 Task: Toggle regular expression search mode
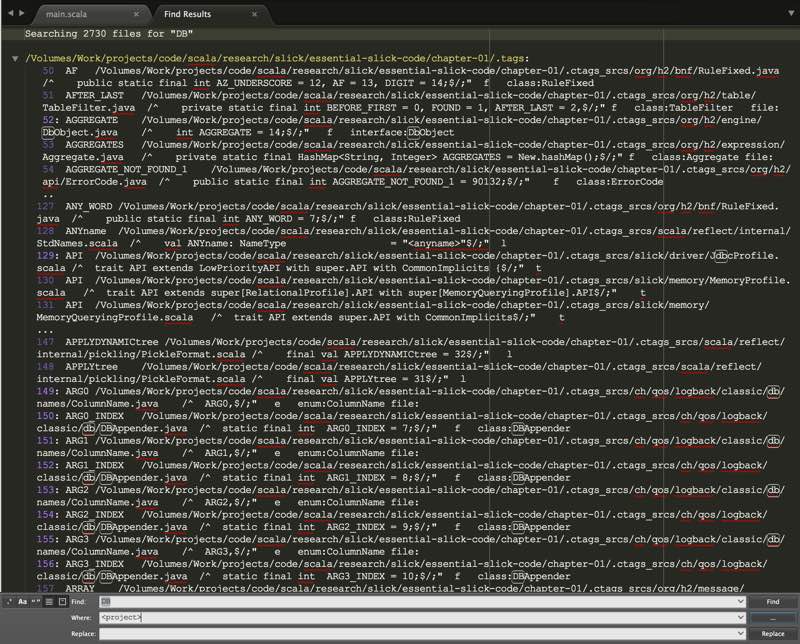coord(9,602)
